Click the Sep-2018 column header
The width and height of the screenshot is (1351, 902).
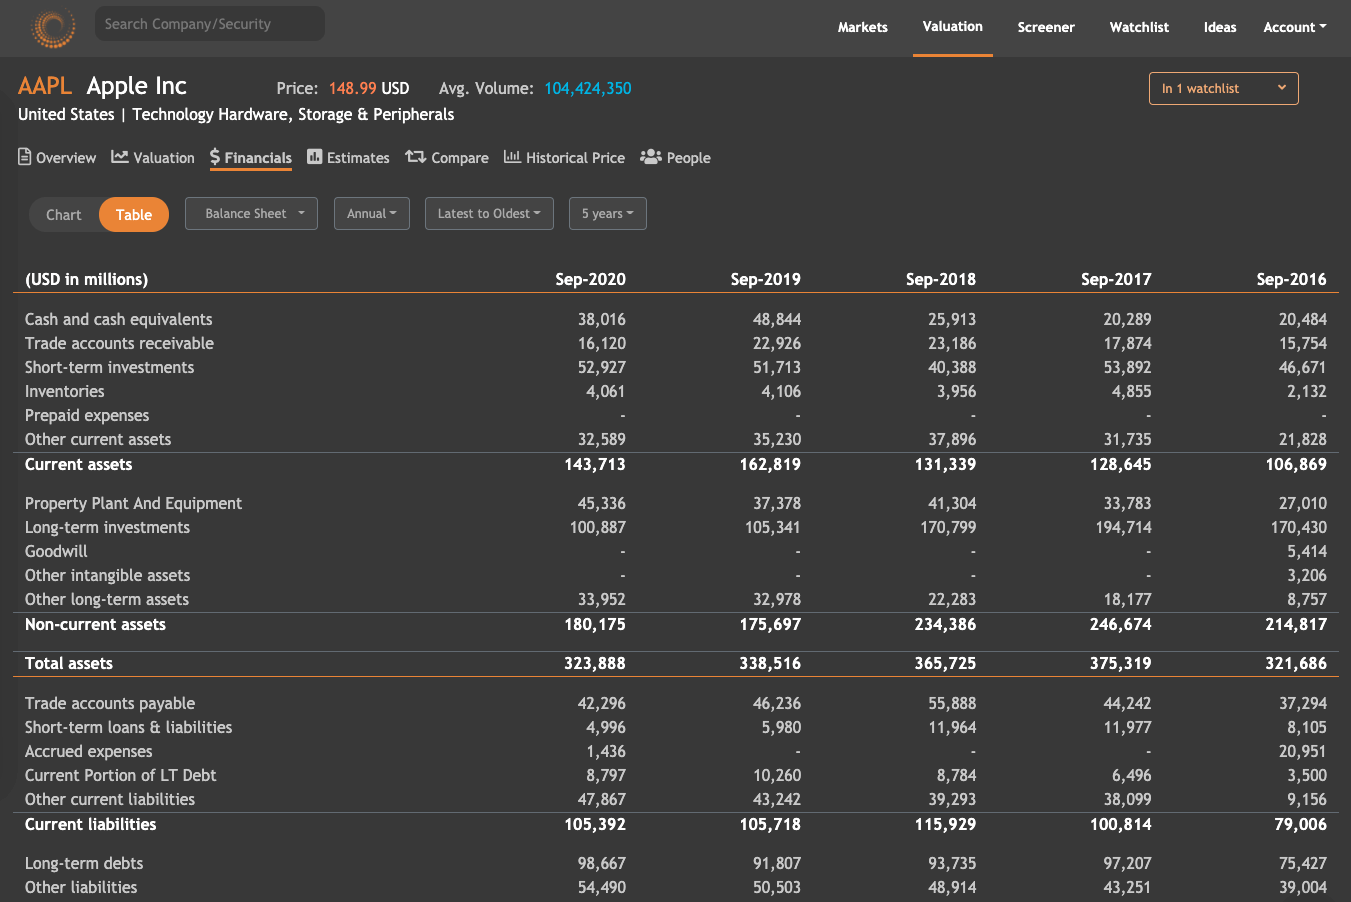pos(941,279)
